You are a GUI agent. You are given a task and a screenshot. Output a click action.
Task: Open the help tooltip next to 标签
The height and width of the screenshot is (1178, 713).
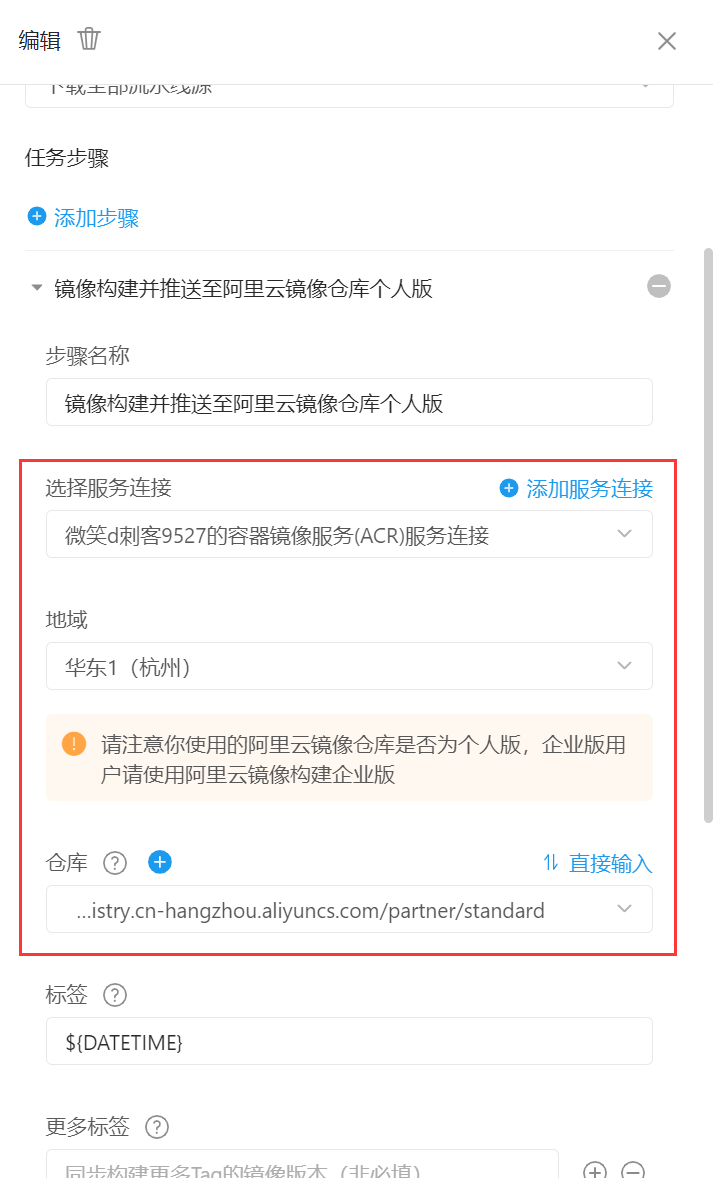click(115, 995)
